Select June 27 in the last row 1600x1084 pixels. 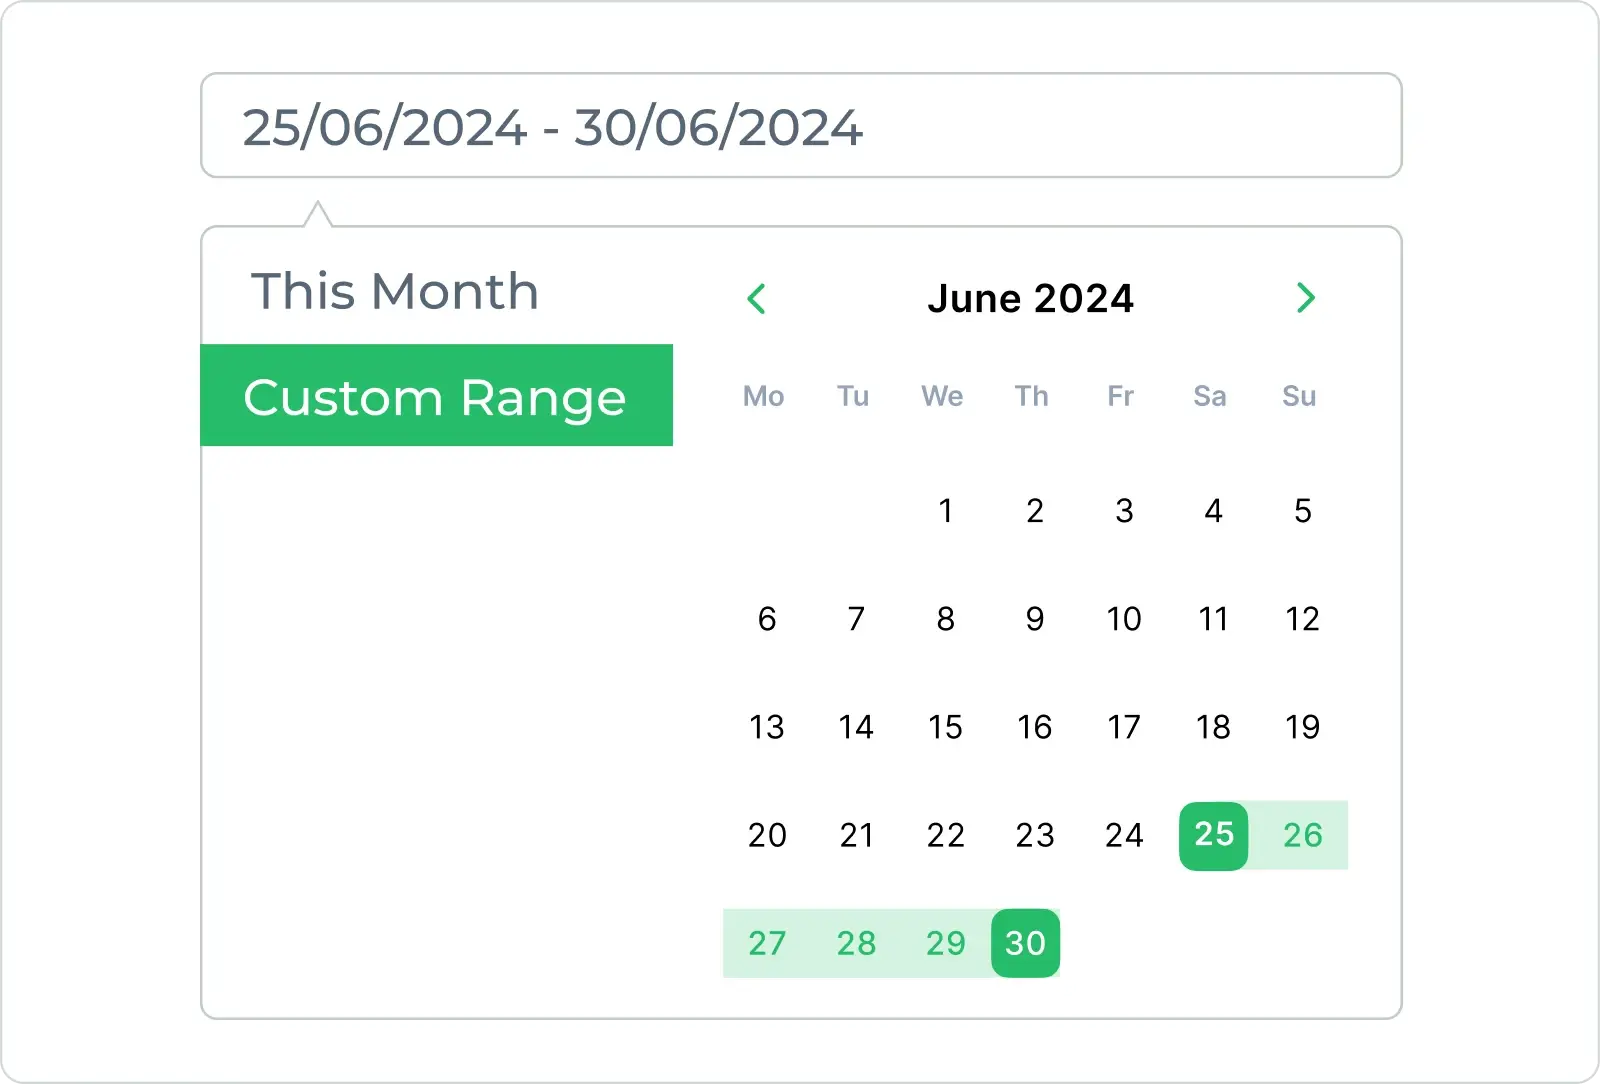[766, 941]
